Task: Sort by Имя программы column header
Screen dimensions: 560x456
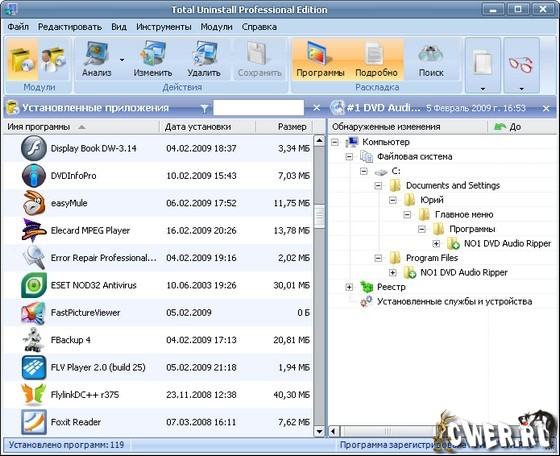Action: [x=81, y=127]
